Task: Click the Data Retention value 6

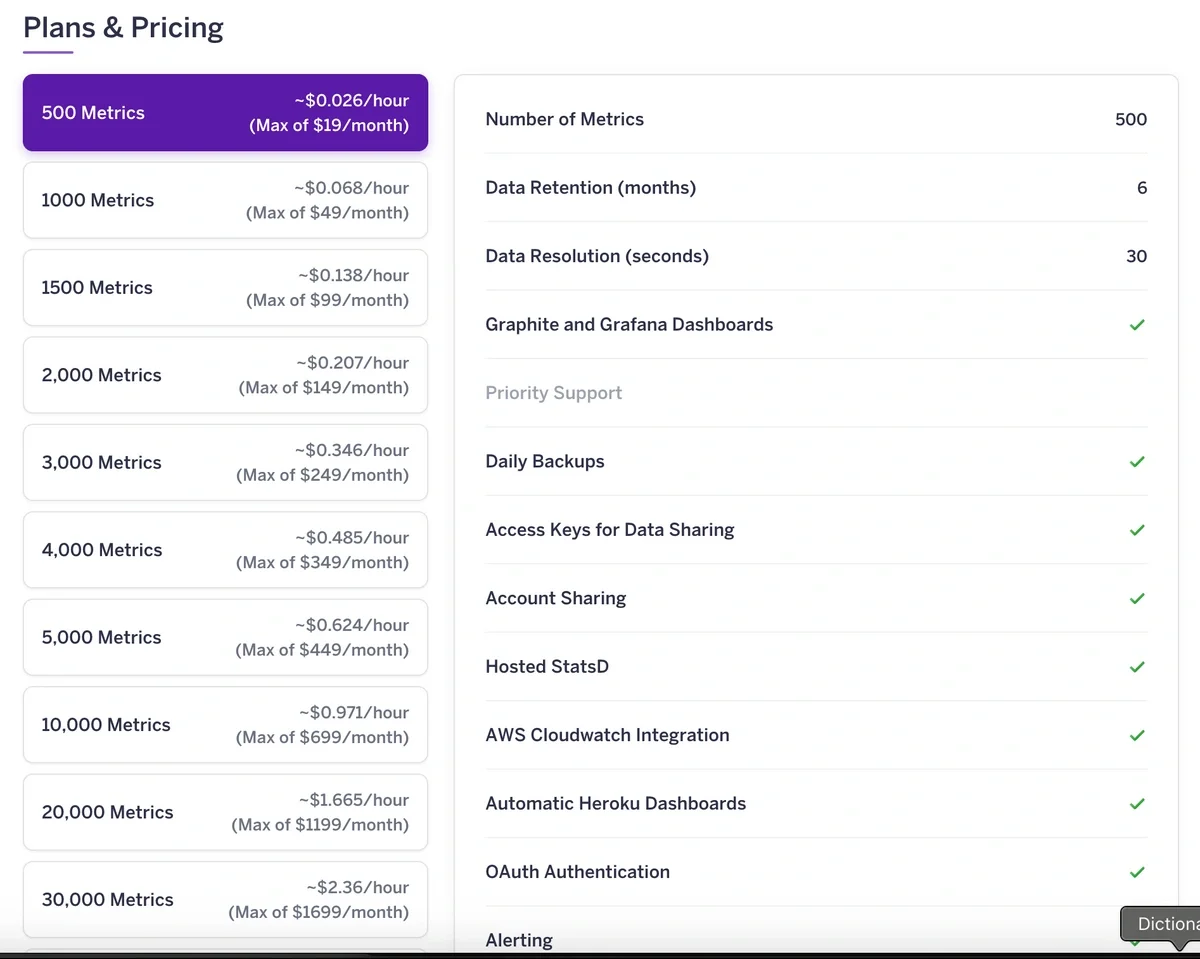Action: tap(1142, 188)
